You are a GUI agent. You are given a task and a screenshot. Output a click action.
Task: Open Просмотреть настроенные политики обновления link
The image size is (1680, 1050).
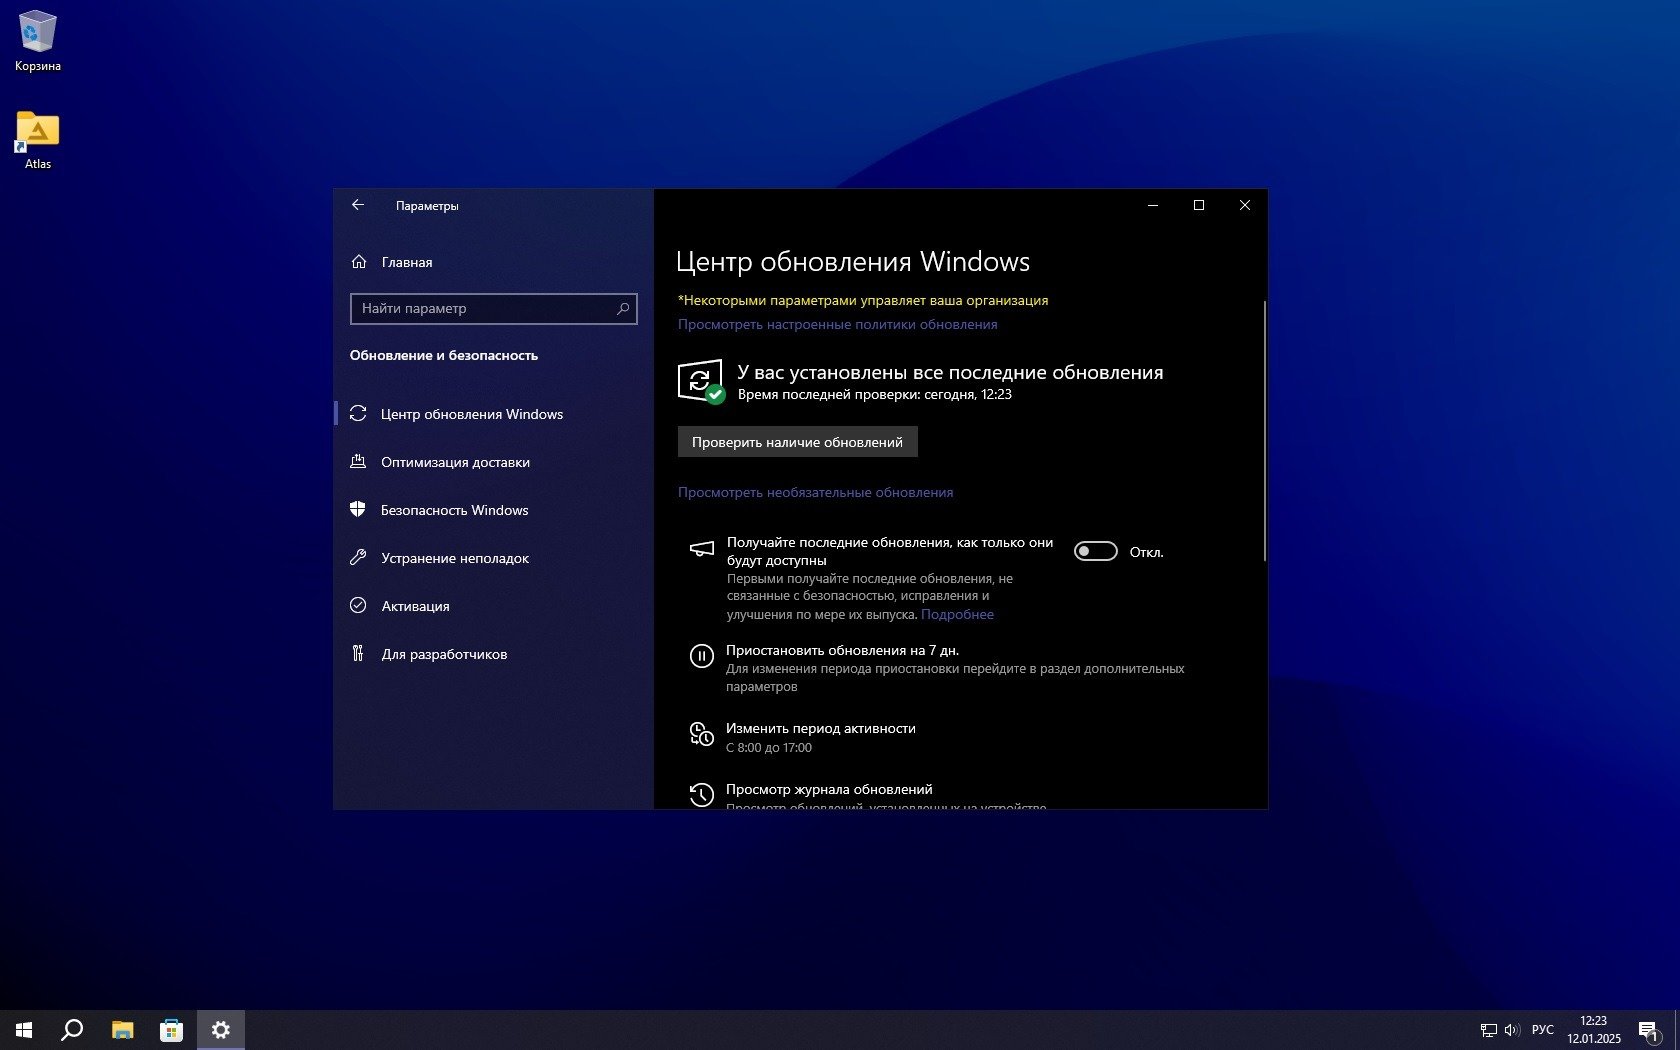coord(837,324)
